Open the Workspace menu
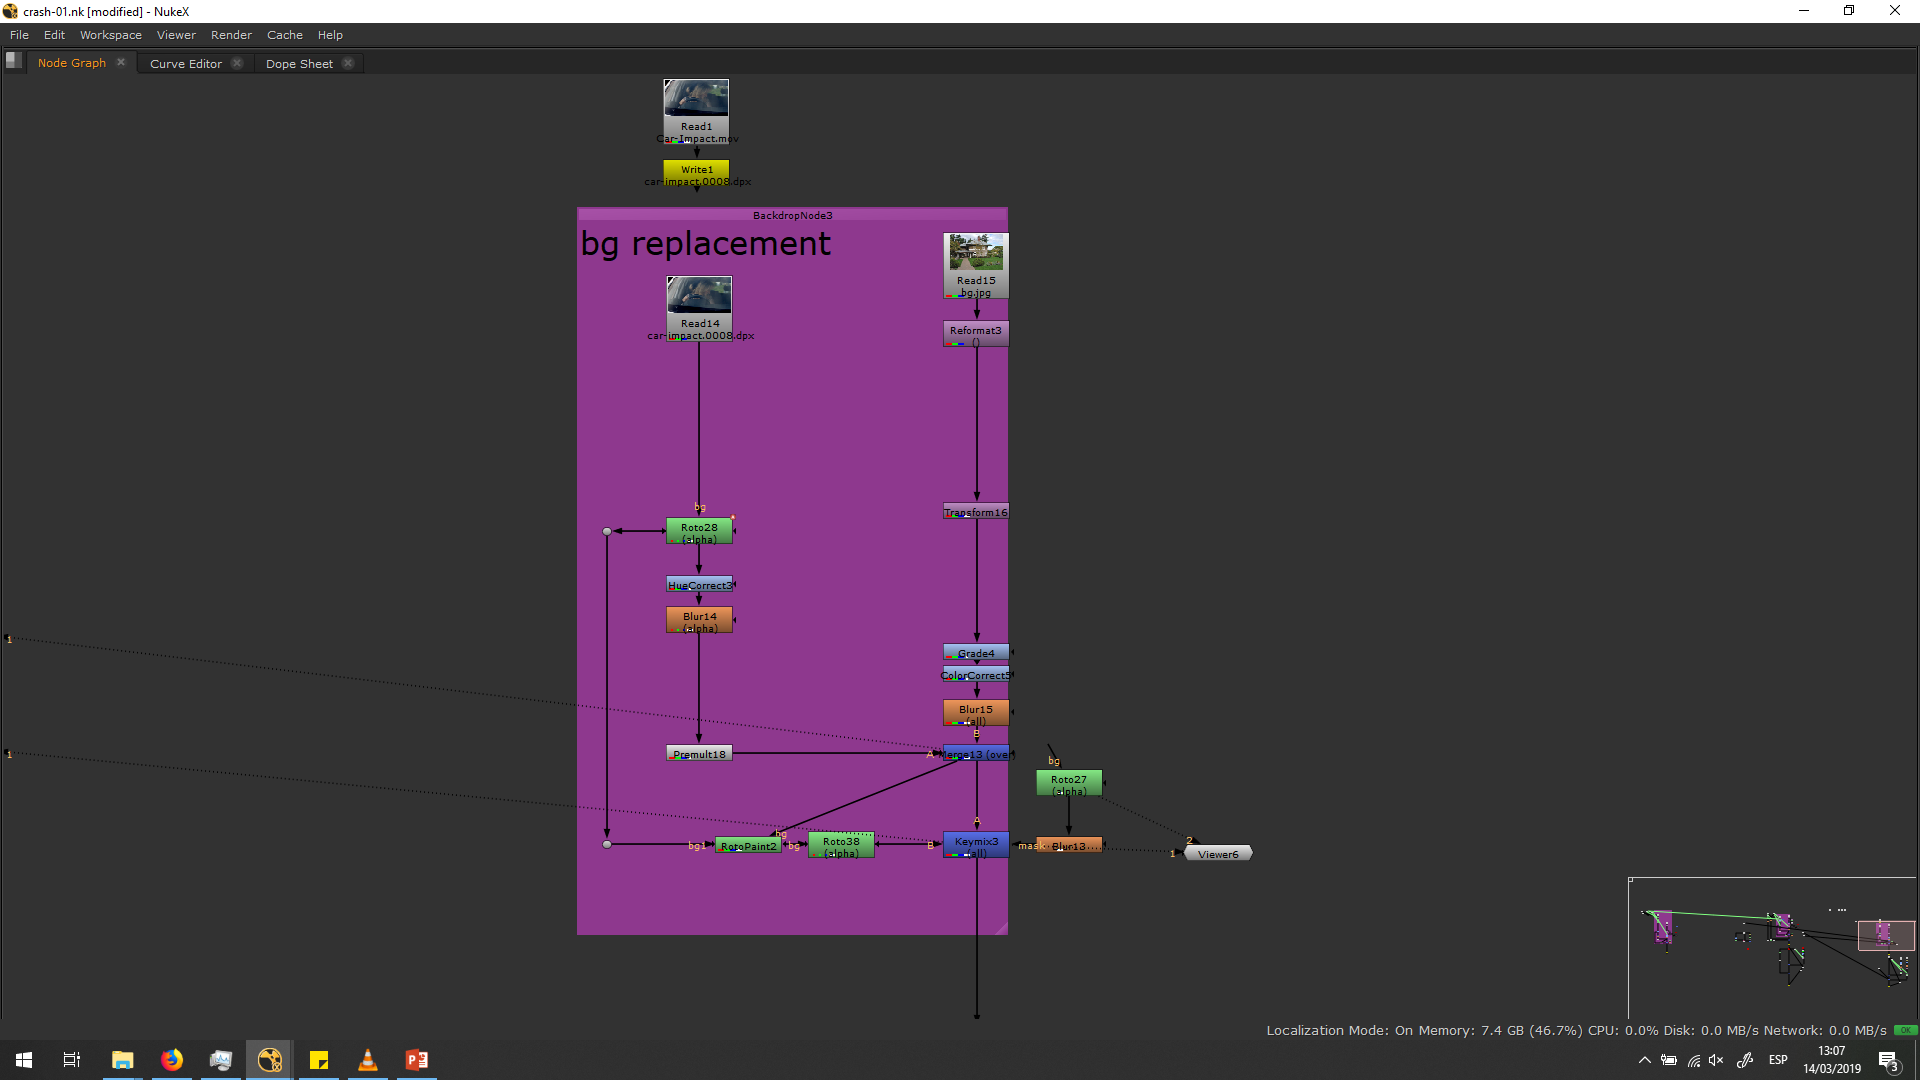The width and height of the screenshot is (1920, 1080). [111, 35]
